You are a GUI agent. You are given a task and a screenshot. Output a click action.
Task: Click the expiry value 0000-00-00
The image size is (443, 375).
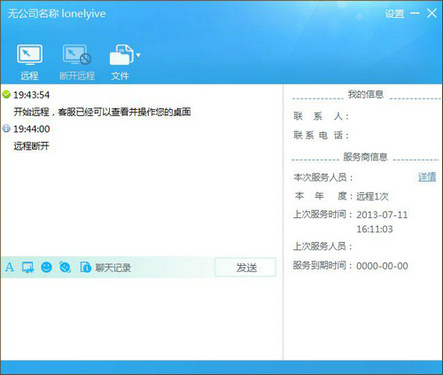click(x=382, y=266)
